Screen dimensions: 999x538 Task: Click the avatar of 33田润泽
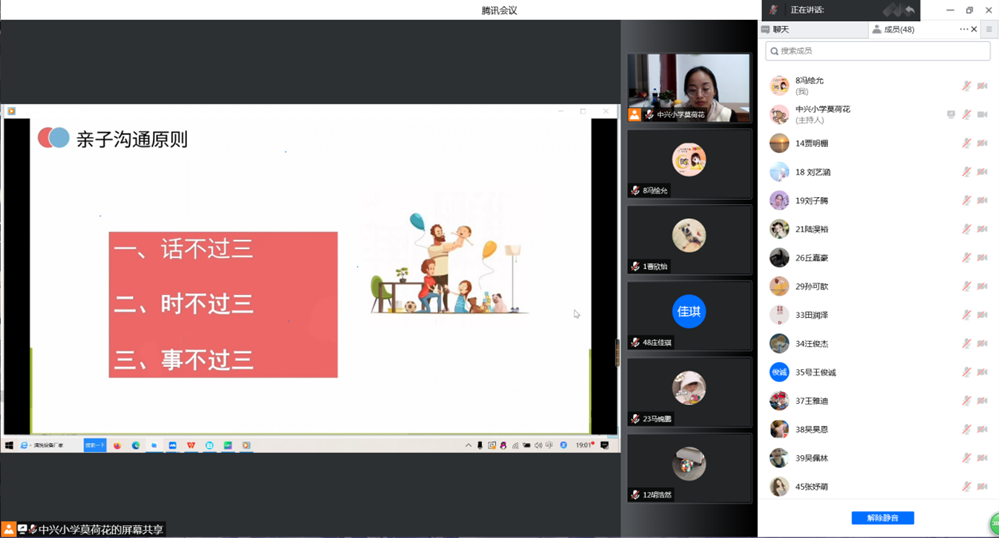click(779, 315)
